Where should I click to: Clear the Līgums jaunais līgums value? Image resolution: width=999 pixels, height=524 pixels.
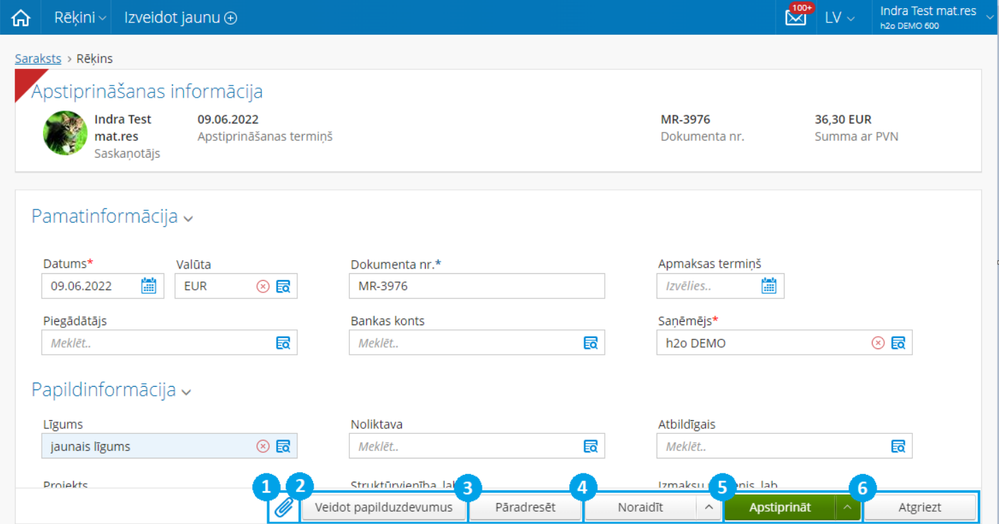(x=262, y=446)
